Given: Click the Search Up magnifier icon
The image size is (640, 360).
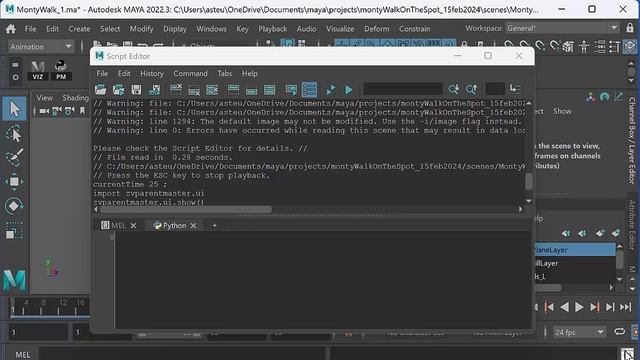Looking at the screenshot, I should 471,89.
